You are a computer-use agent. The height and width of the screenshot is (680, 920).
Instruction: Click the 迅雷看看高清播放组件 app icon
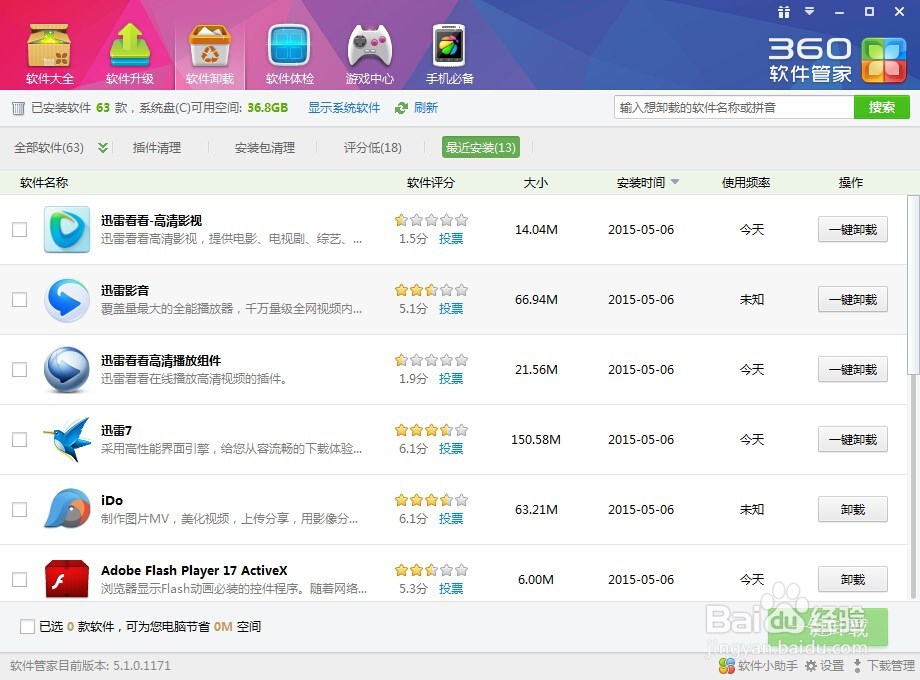pyautogui.click(x=67, y=370)
